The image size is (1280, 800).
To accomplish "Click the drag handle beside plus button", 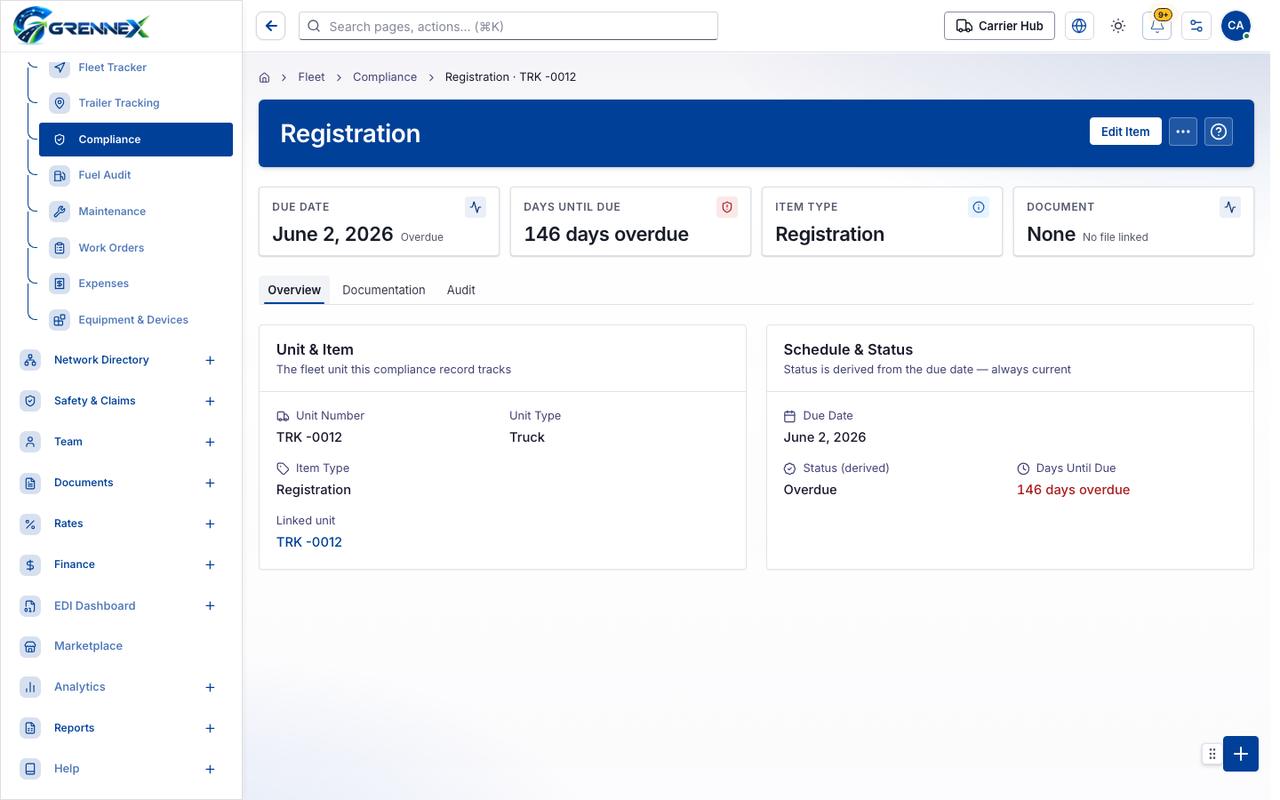I will coord(1212,754).
